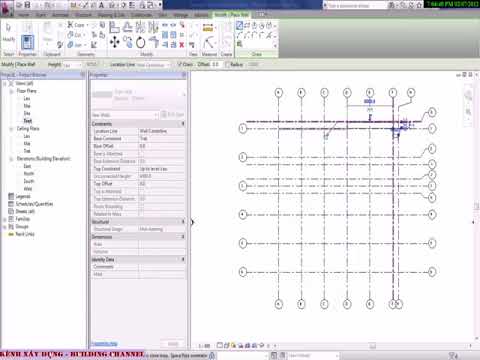This screenshot has height=360, width=480.
Task: Toggle the Room Bounding checkbox
Action: coord(141,206)
